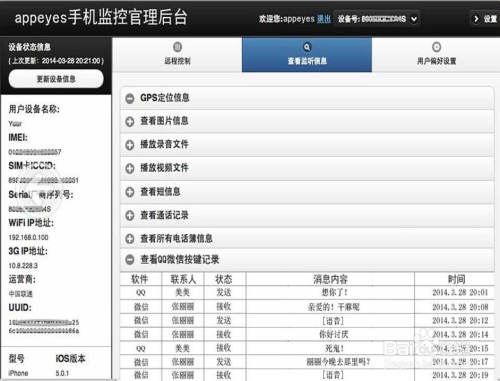Click the circle icon above 用户偏好设置
Screen dimensions: 500x381
coord(436,47)
